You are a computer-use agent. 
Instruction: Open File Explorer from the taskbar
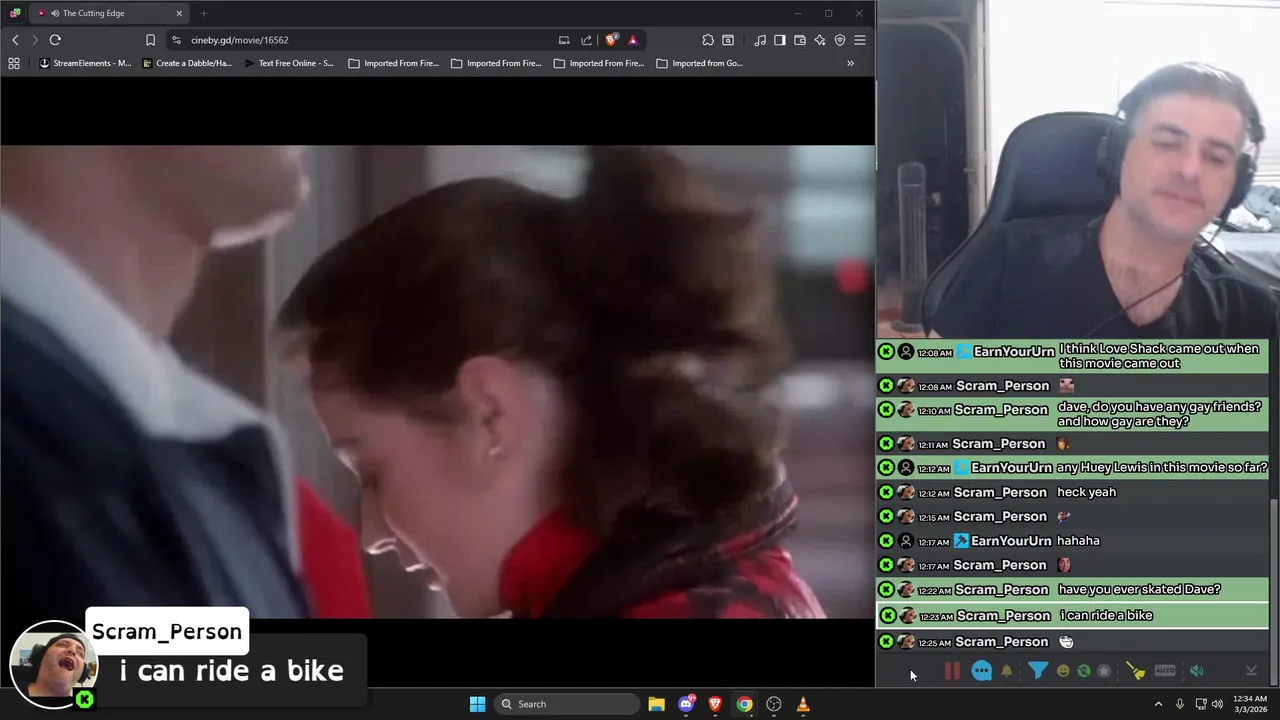[656, 704]
